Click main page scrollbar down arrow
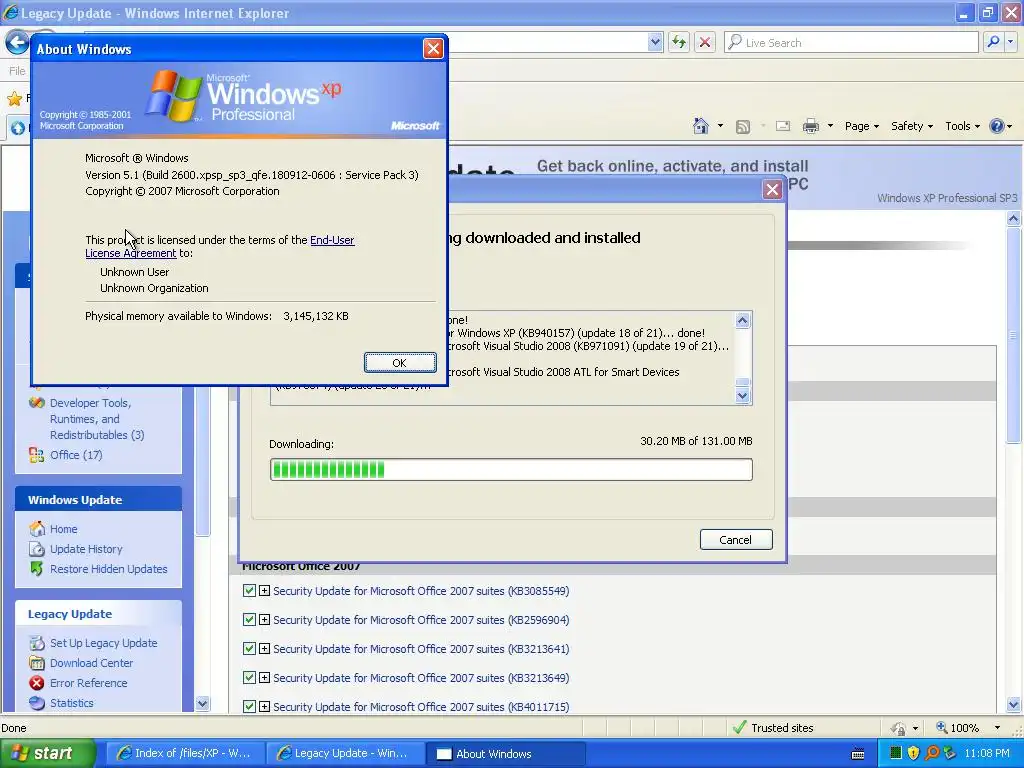 (1014, 704)
